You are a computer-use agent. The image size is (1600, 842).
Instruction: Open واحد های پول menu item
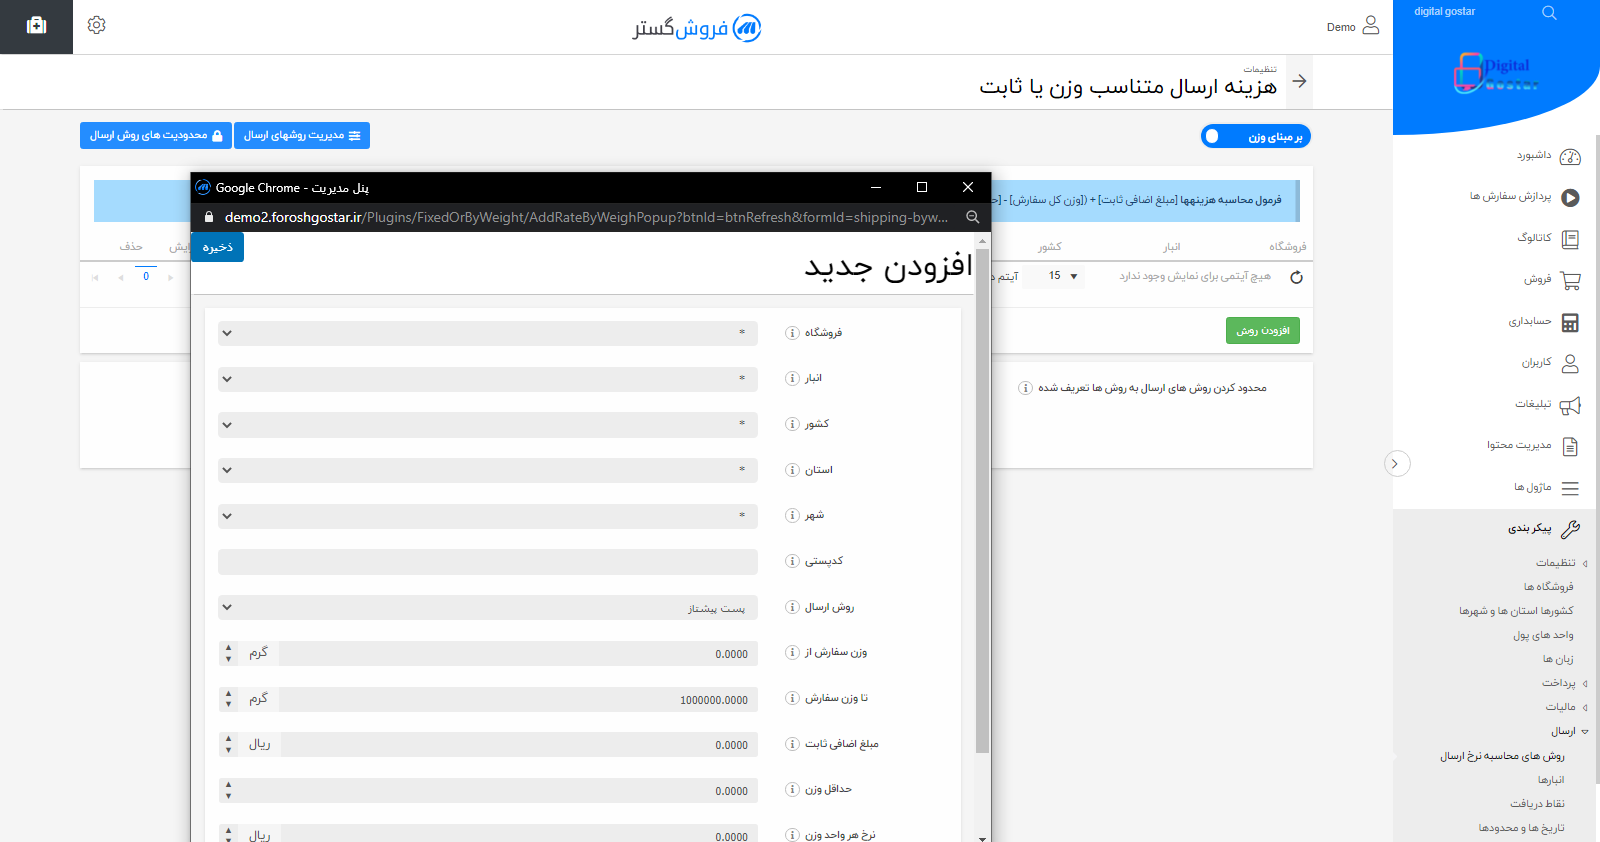tap(1543, 635)
